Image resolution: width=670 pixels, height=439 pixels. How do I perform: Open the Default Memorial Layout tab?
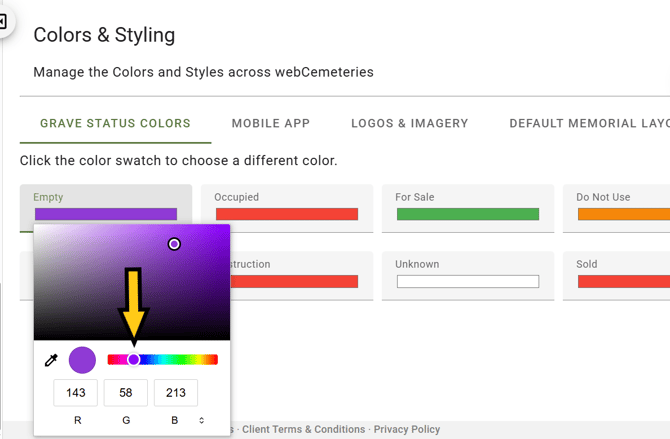(588, 124)
